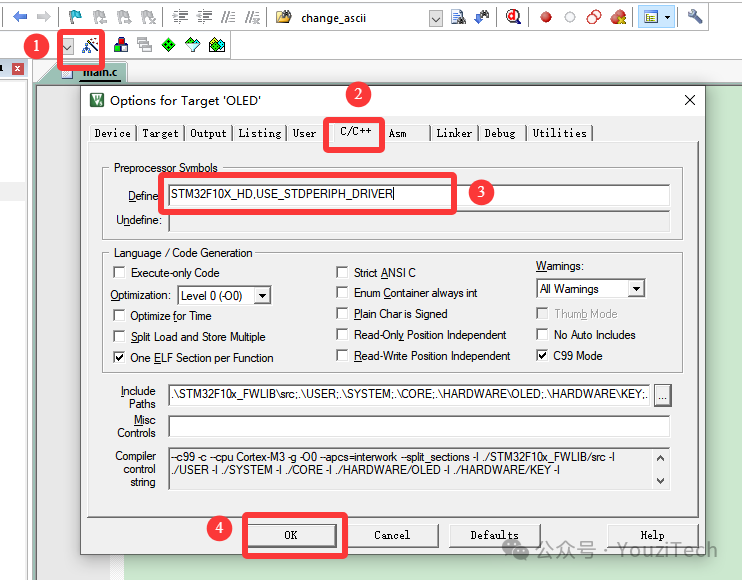Enable Optimize for Time
This screenshot has width=742, height=580.
119,316
